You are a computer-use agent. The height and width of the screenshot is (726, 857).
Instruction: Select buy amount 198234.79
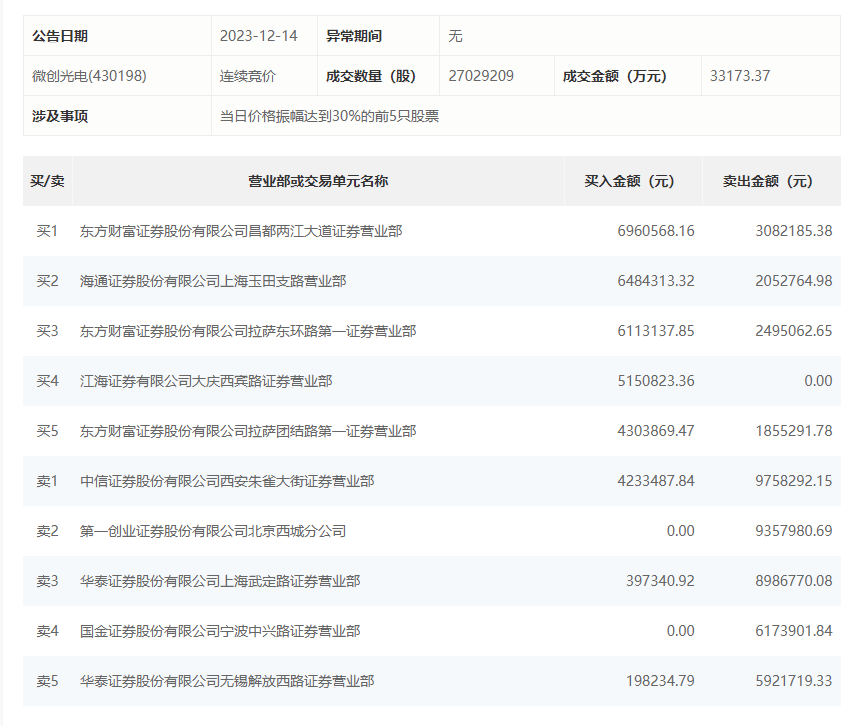pyautogui.click(x=660, y=681)
